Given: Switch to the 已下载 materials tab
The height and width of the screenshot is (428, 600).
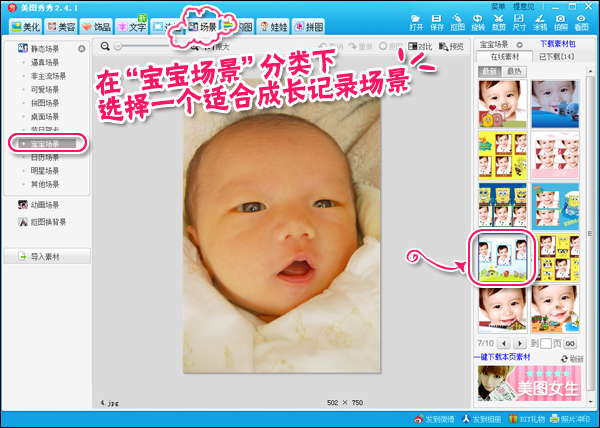Looking at the screenshot, I should (x=554, y=59).
